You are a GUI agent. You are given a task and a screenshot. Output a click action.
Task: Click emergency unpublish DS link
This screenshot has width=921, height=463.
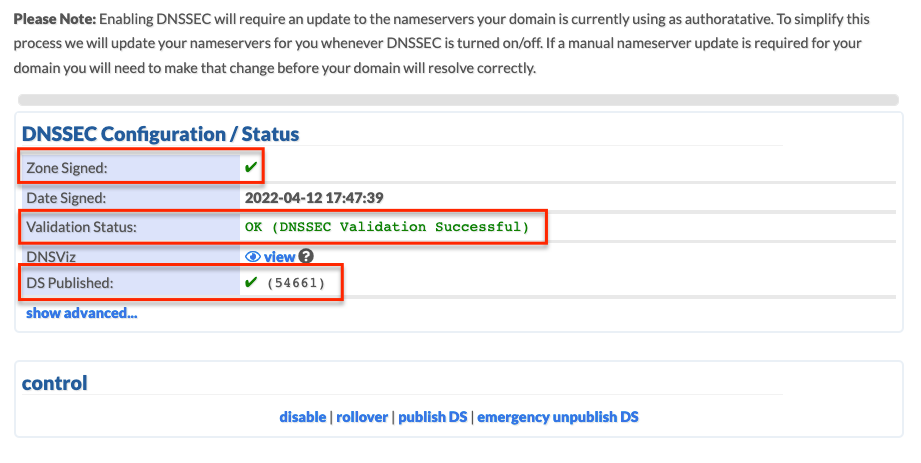click(558, 417)
